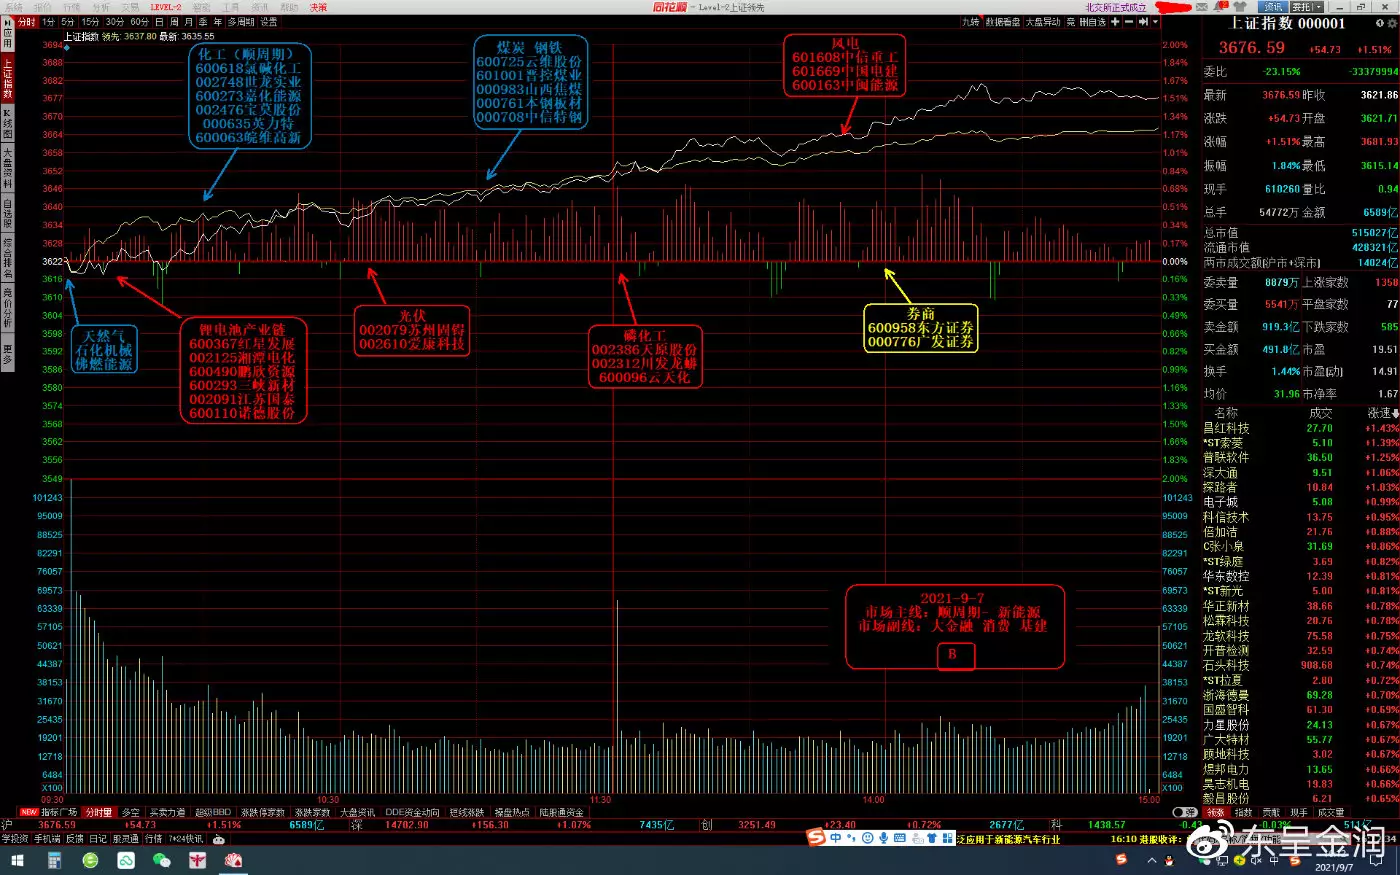Open the skin T-shirt icon
This screenshot has width=1400, height=875.
coord(1240,7)
